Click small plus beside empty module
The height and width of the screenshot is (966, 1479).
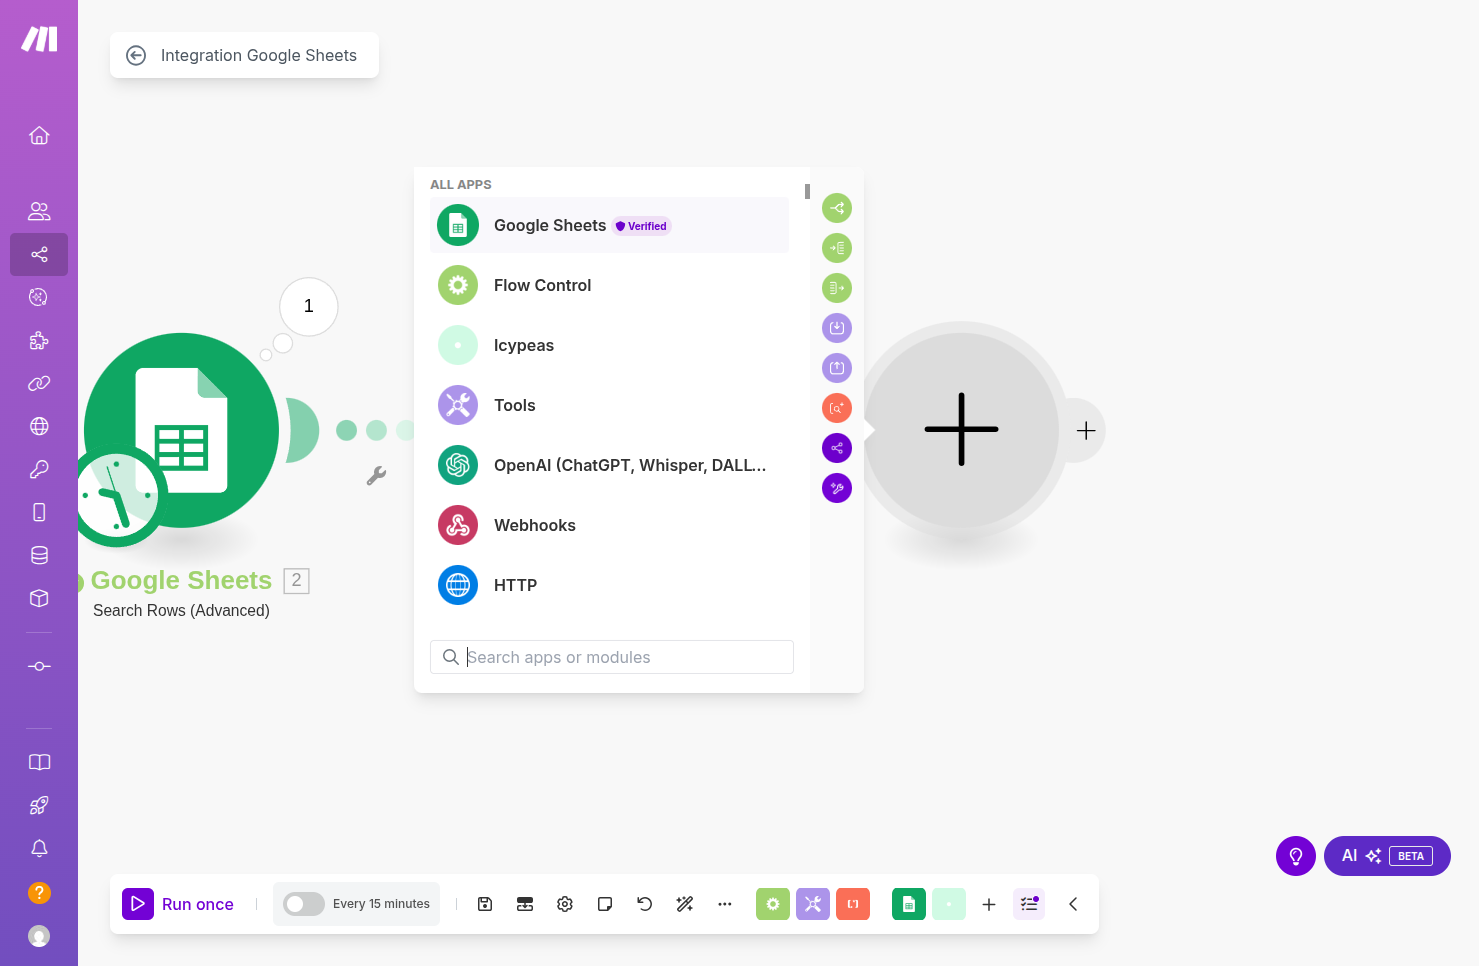pos(1086,431)
